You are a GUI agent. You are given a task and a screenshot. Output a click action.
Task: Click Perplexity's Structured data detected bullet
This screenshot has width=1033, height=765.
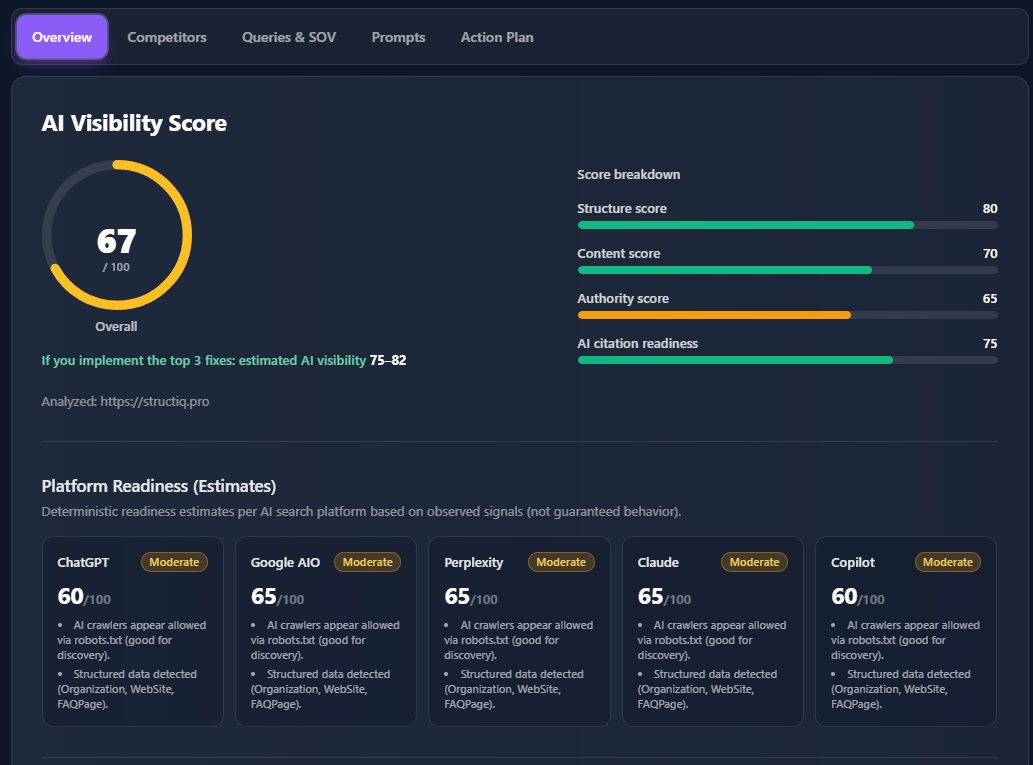514,689
